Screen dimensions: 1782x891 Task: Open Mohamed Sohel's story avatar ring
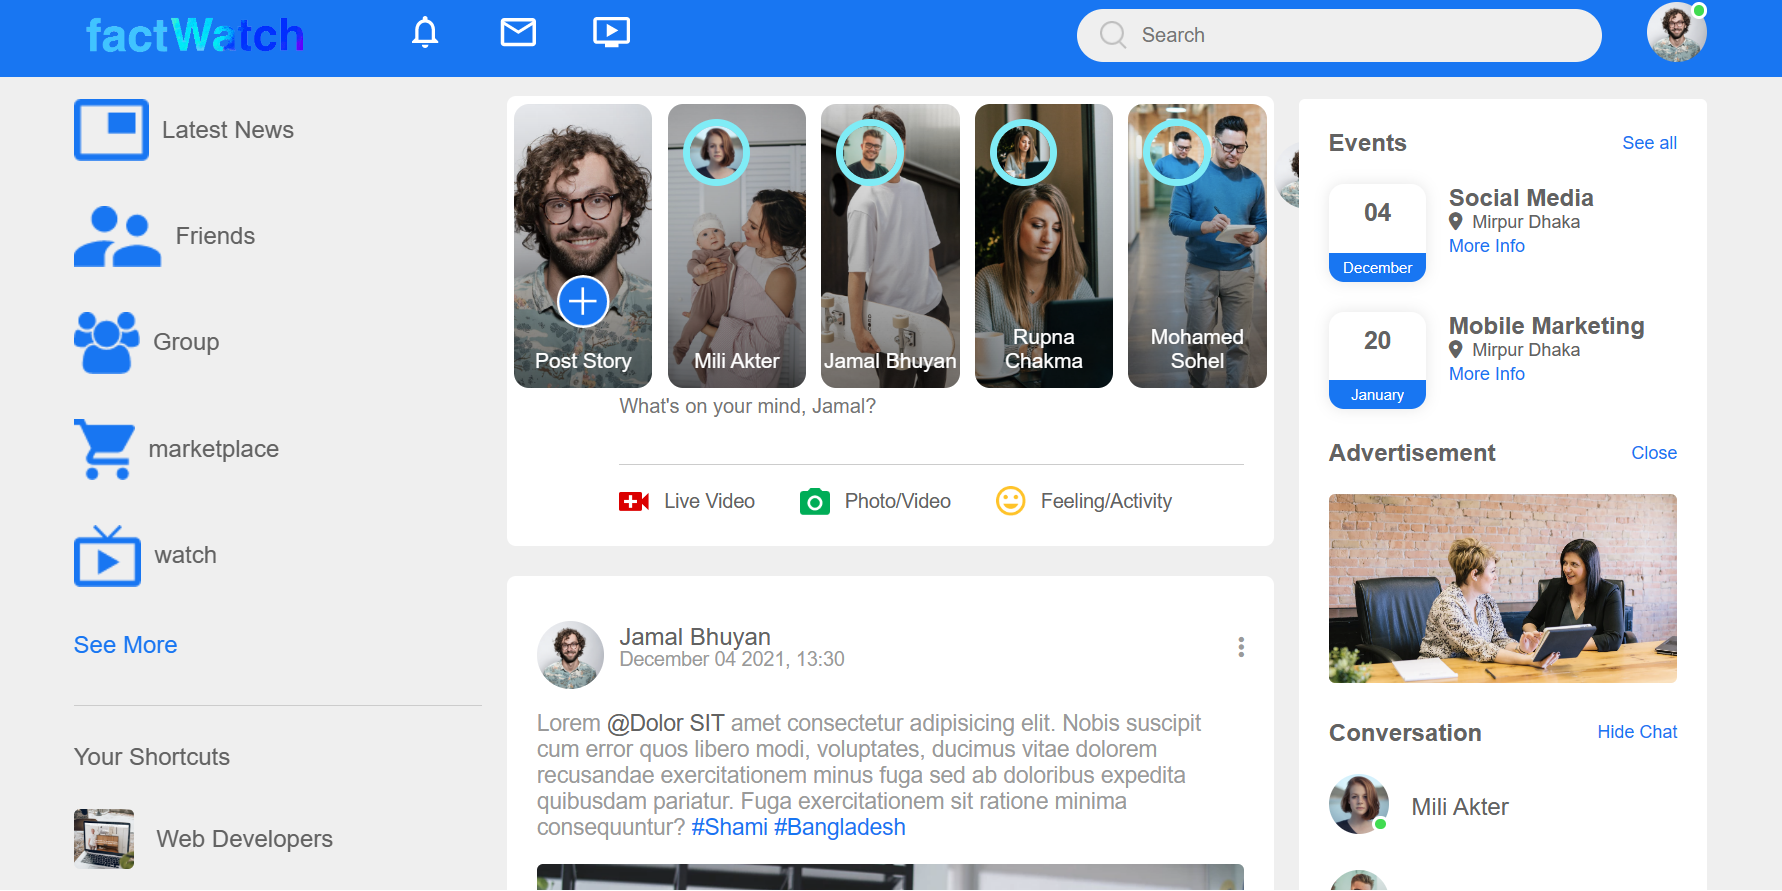[x=1177, y=152]
